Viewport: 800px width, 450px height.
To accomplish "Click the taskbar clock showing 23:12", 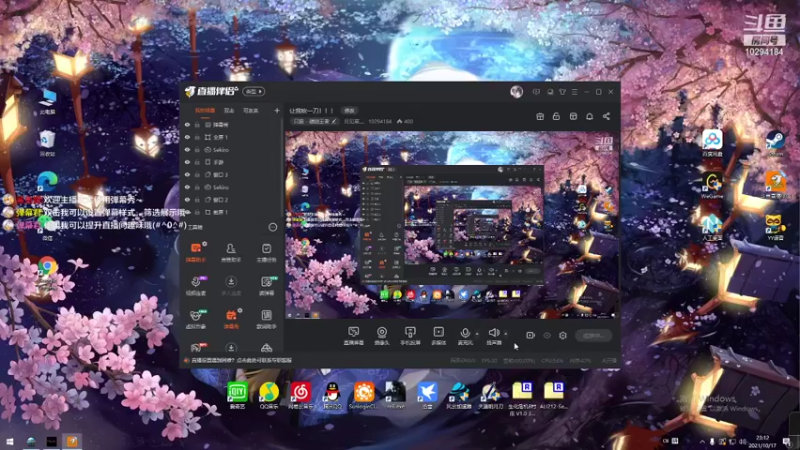I will (x=762, y=441).
